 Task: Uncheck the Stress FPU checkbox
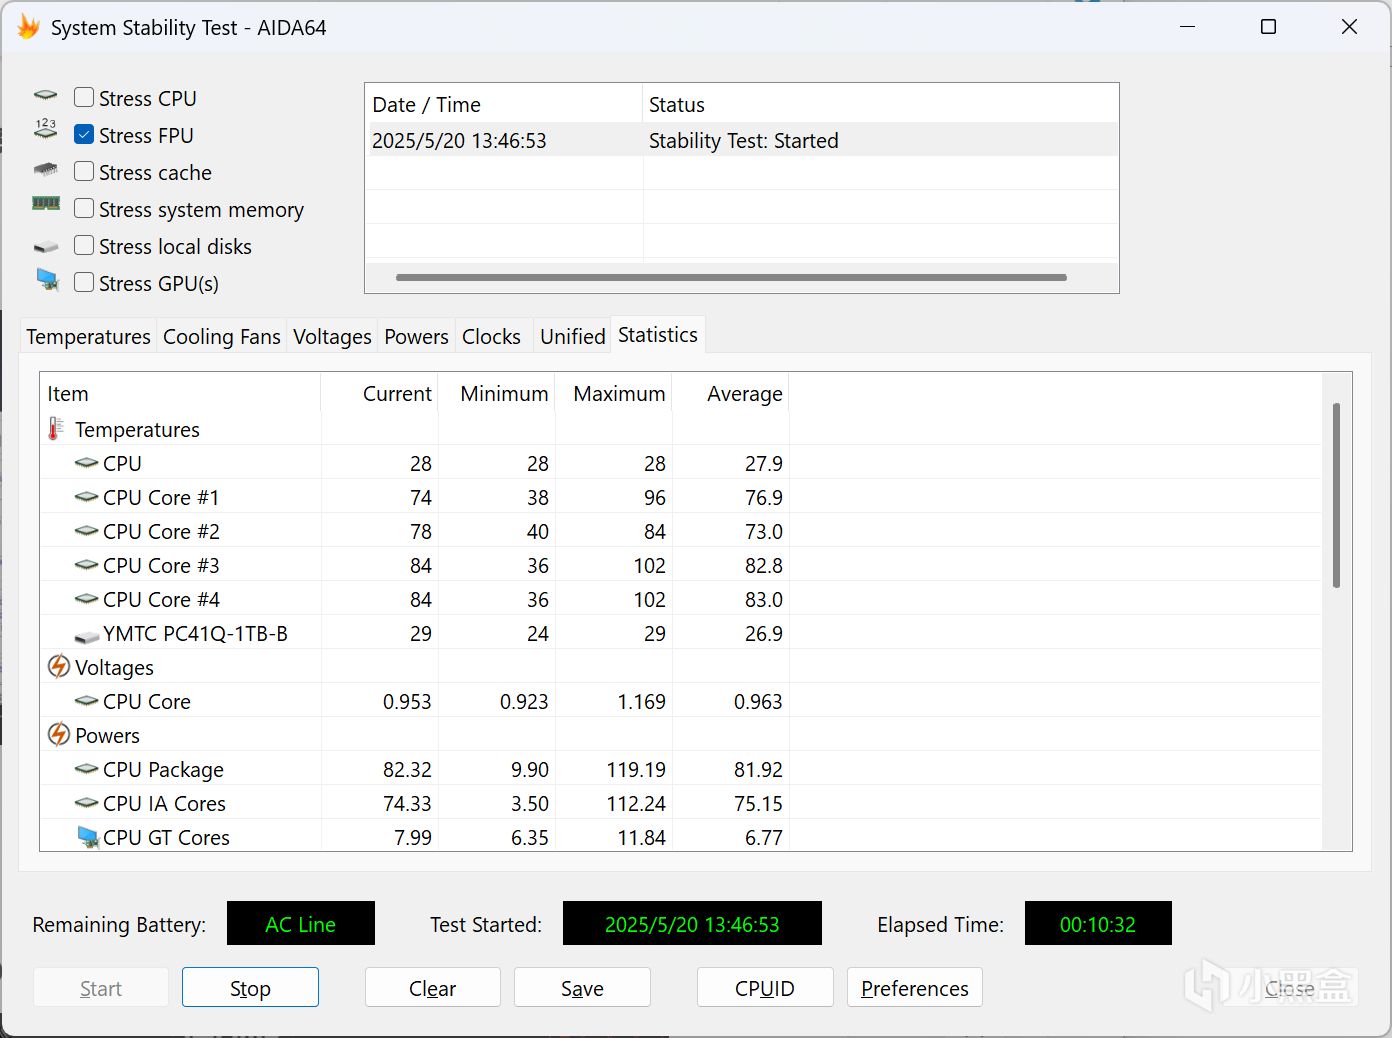[x=84, y=134]
